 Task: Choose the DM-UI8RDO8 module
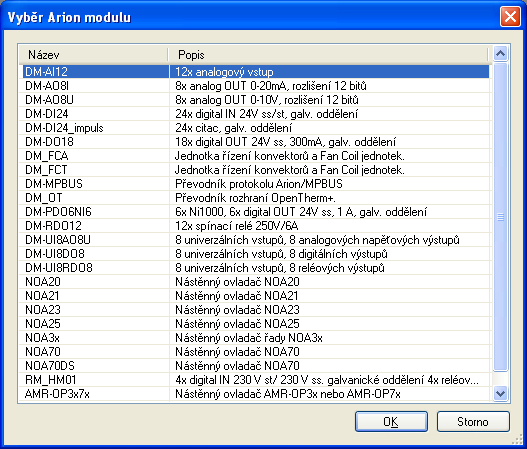click(x=255, y=268)
